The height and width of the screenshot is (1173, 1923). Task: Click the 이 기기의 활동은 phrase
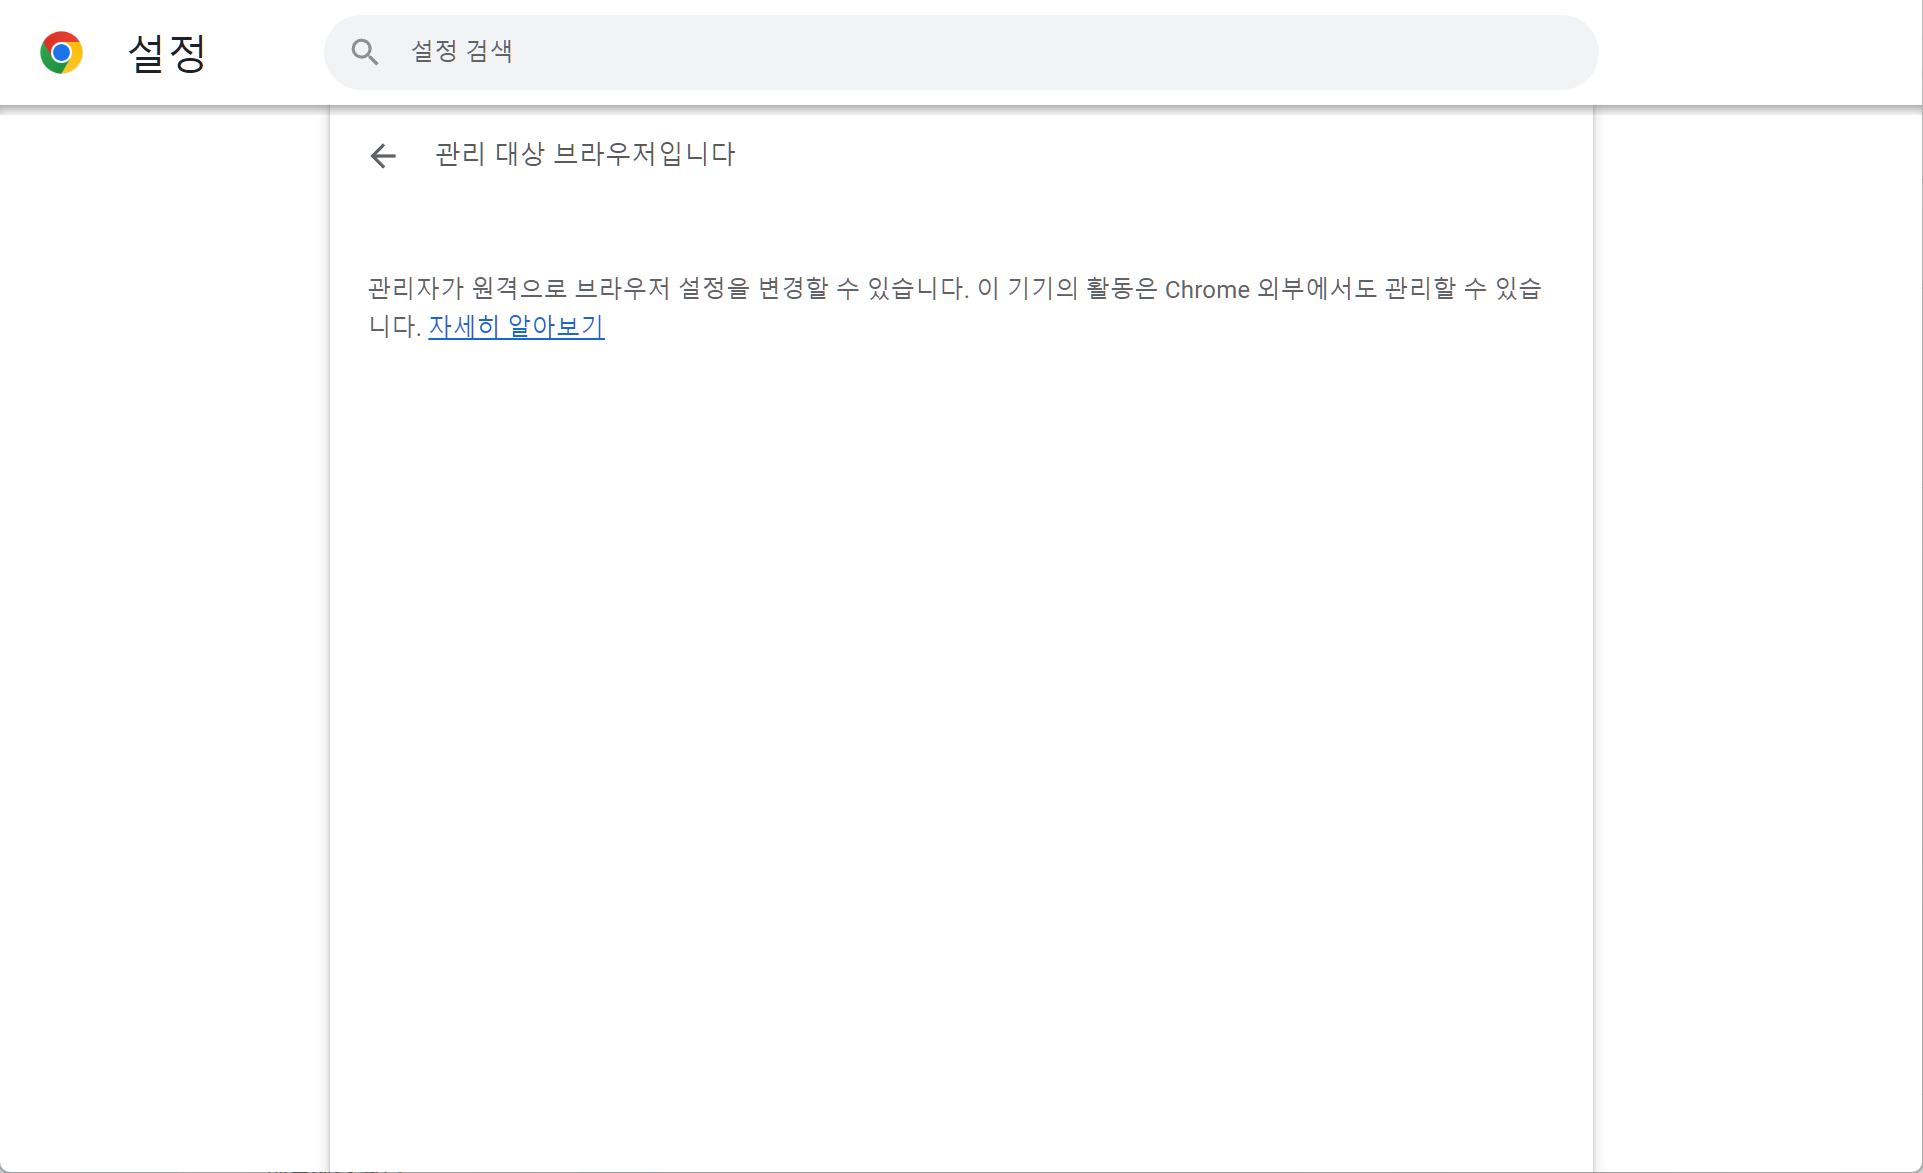1066,288
